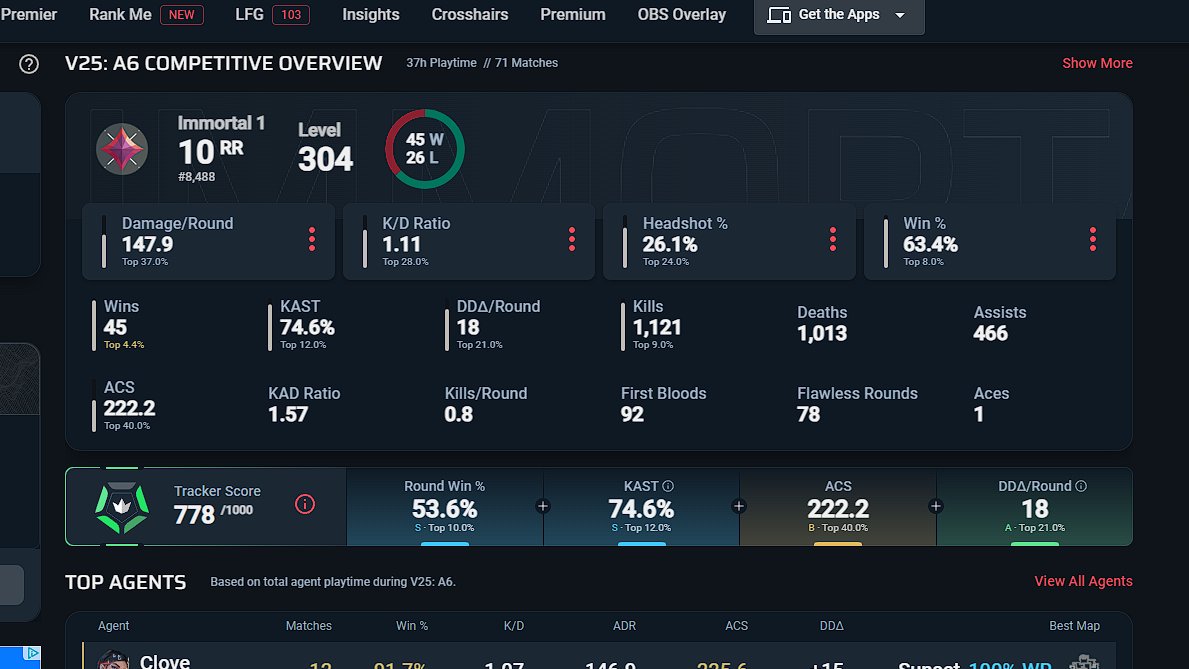Click the Aces 1 stat
Screen dimensions: 1189x669
[991, 404]
